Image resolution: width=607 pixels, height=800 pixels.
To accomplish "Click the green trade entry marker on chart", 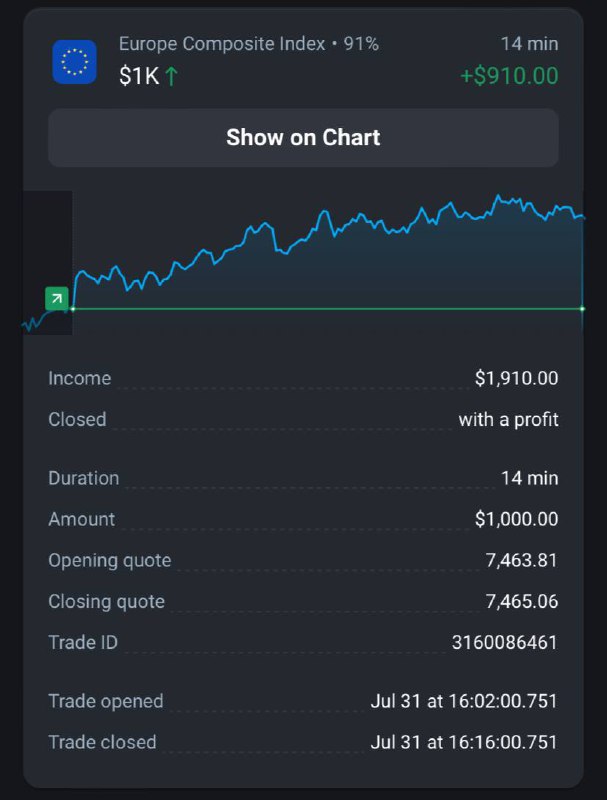I will coord(57,298).
